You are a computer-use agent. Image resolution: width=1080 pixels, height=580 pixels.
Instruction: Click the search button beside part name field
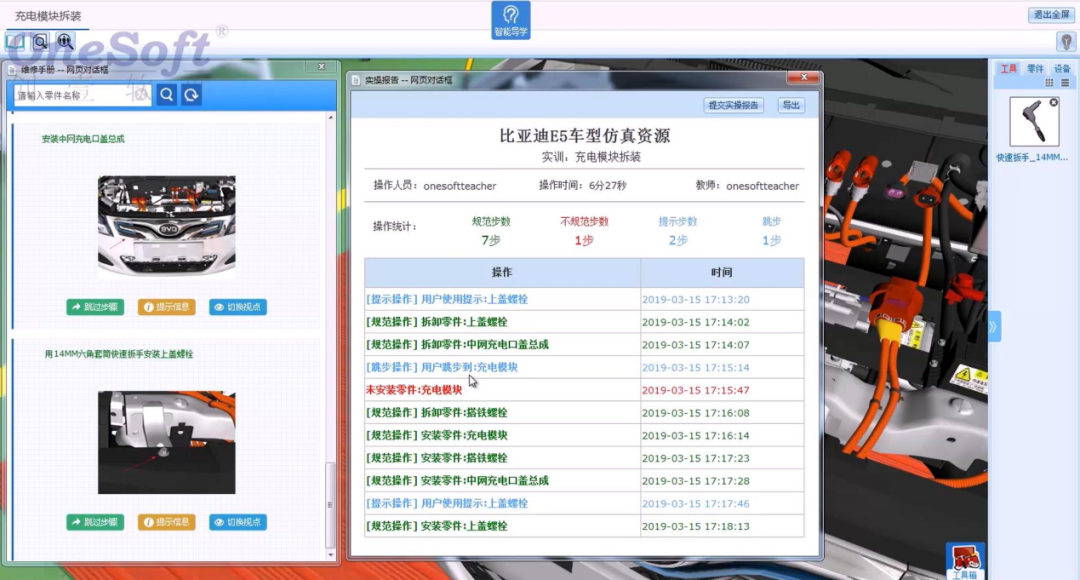point(167,95)
